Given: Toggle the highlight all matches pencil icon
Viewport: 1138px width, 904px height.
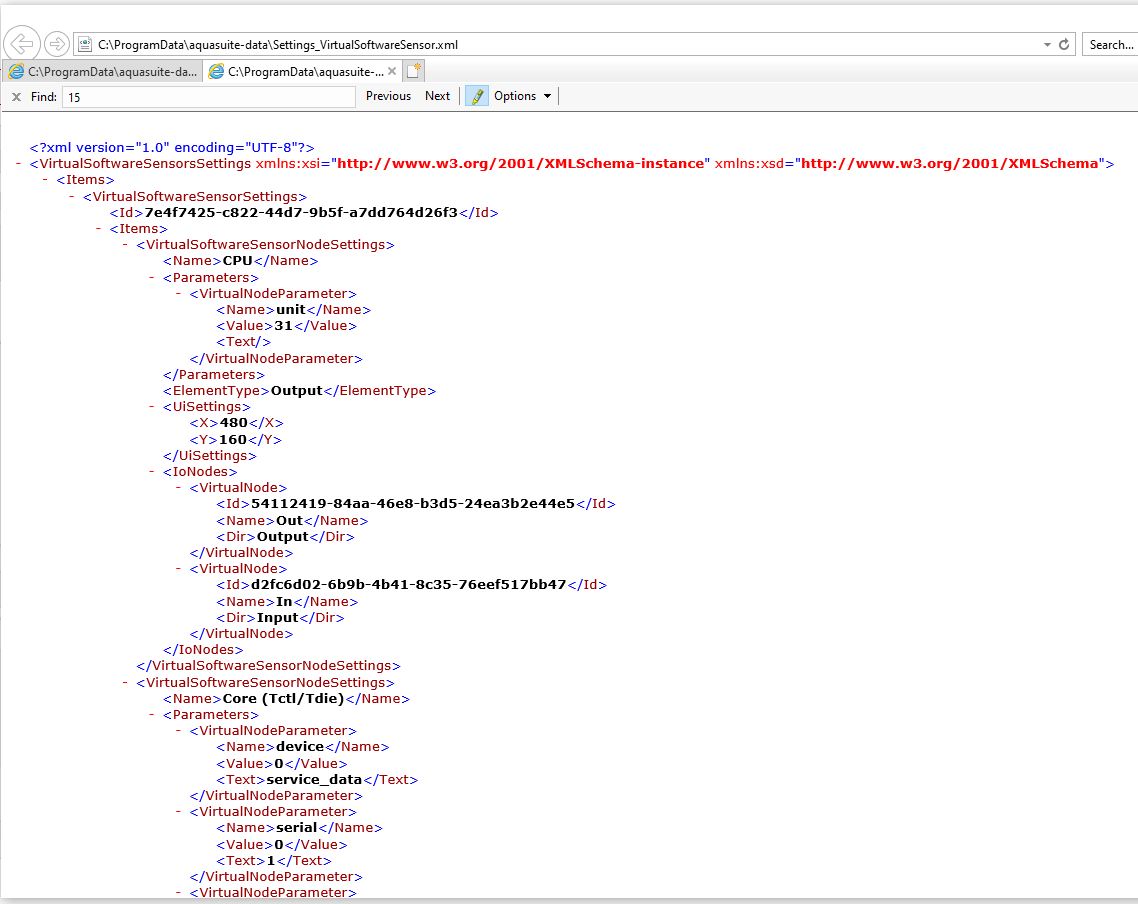Looking at the screenshot, I should tap(477, 96).
